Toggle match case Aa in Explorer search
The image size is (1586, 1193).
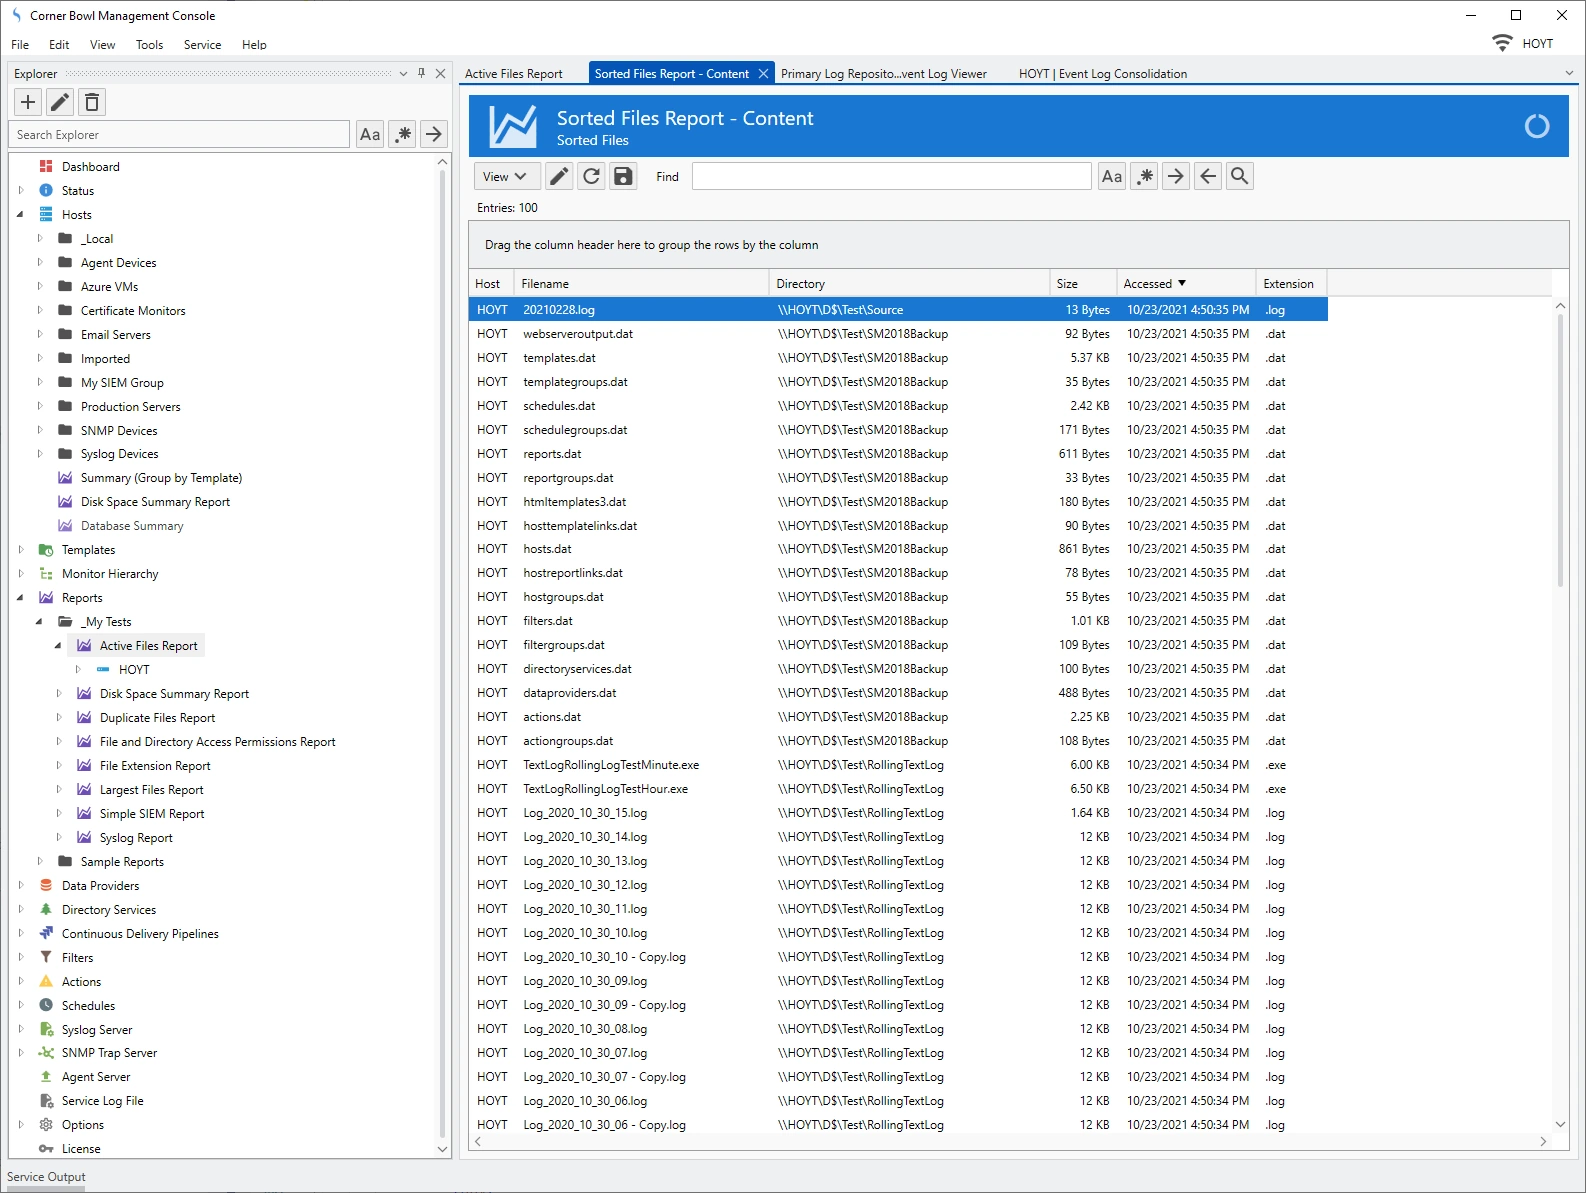pos(370,134)
